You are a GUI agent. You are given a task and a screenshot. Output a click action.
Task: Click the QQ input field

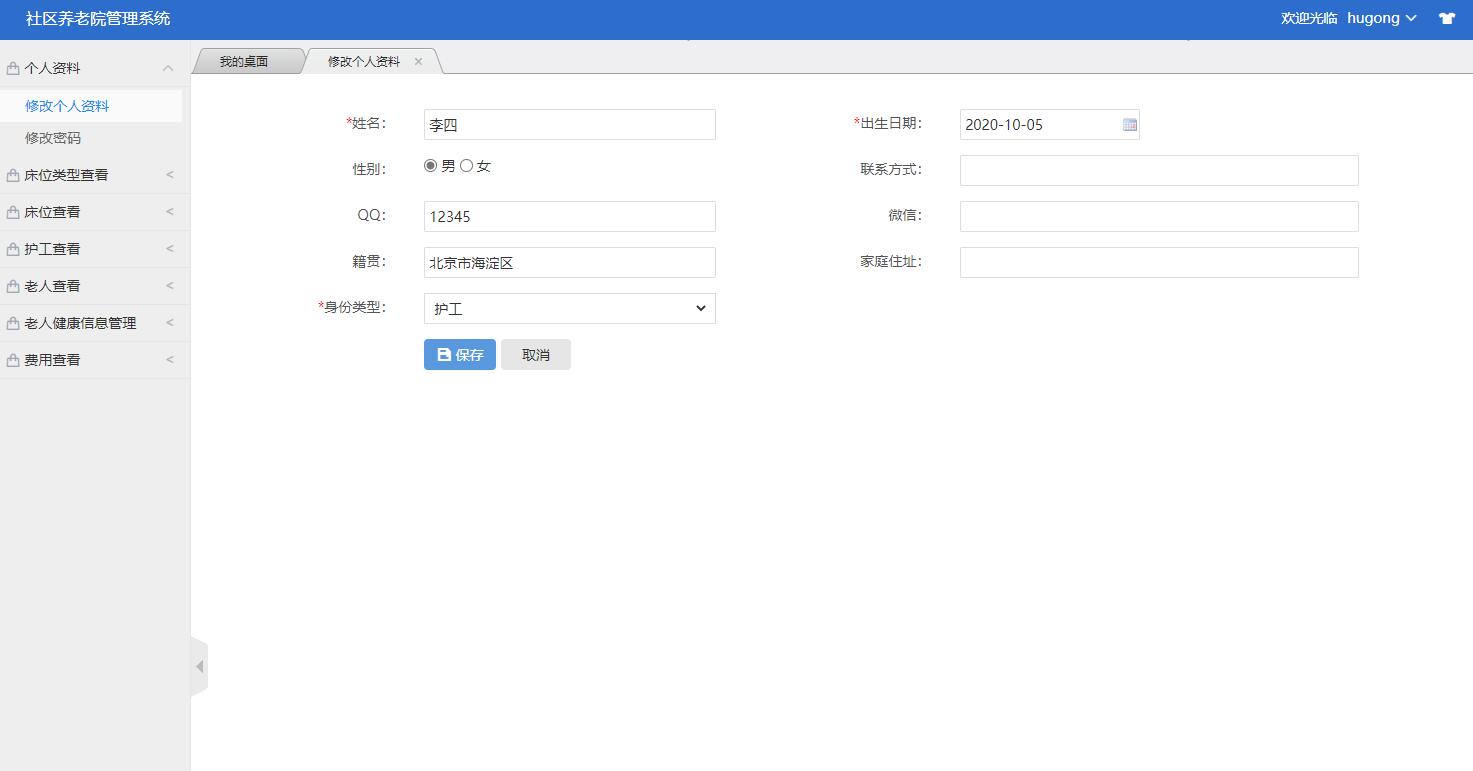pyautogui.click(x=570, y=216)
